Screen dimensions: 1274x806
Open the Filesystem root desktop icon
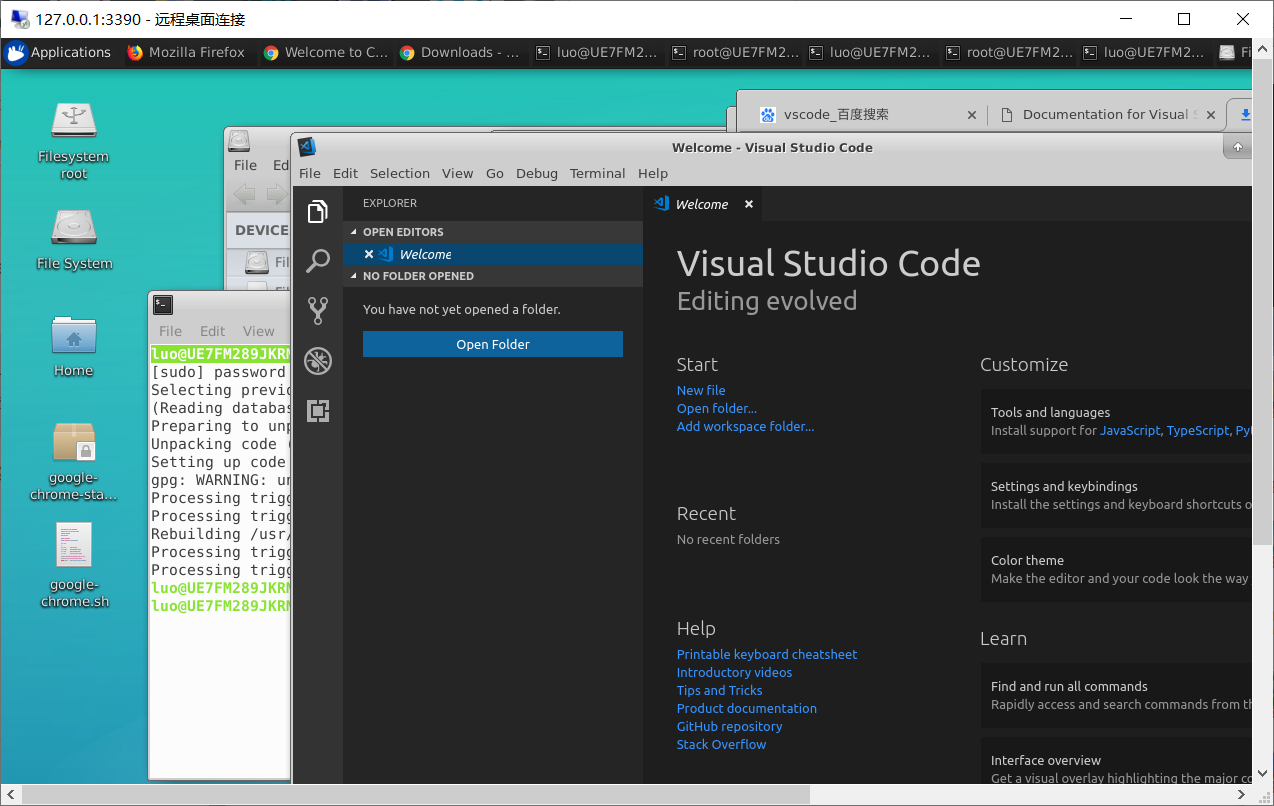[x=73, y=141]
